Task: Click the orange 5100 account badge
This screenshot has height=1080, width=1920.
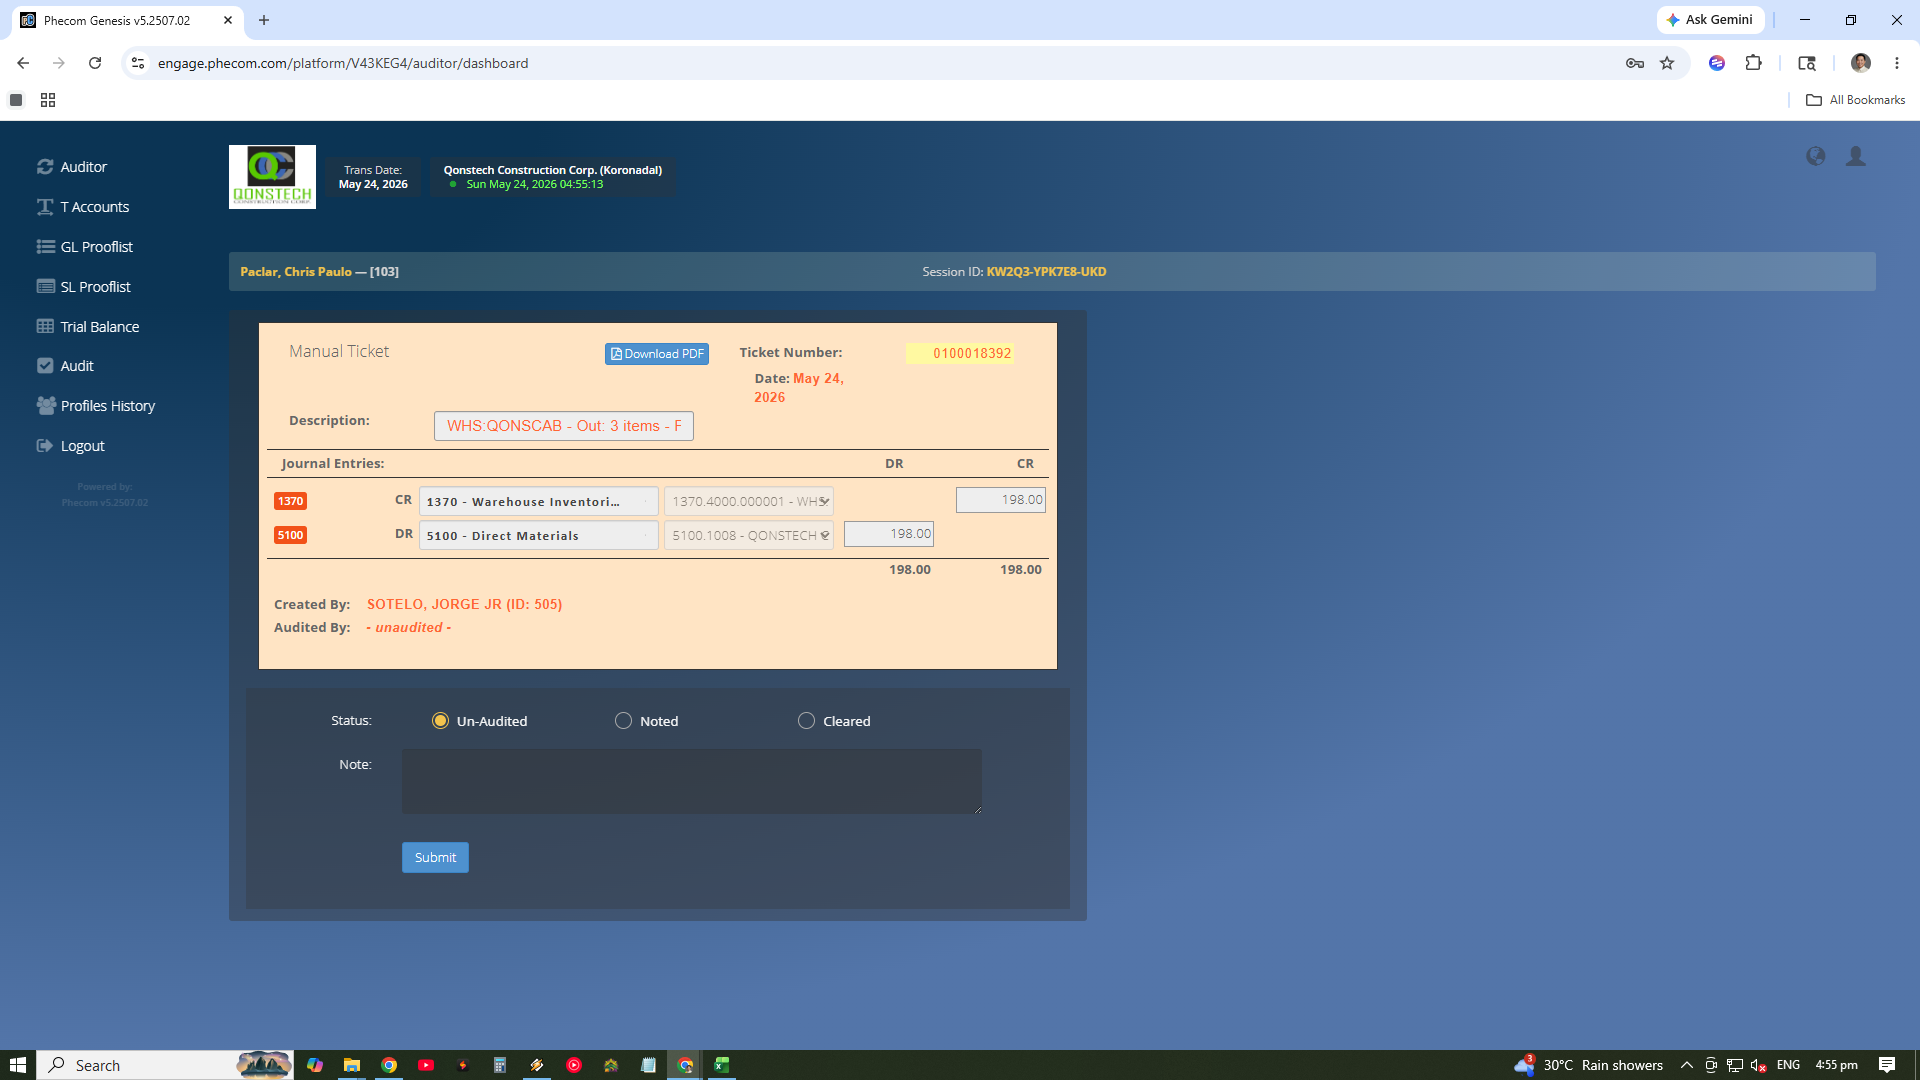Action: (x=290, y=535)
